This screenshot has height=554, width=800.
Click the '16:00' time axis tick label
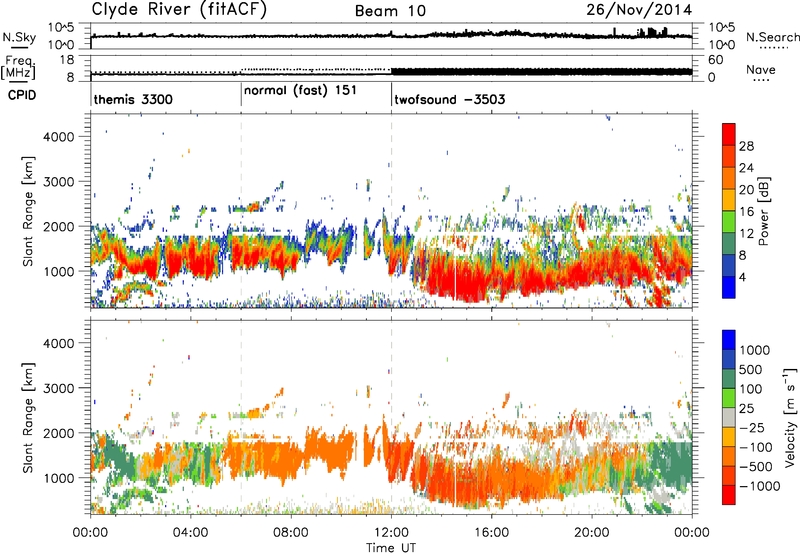coord(491,533)
